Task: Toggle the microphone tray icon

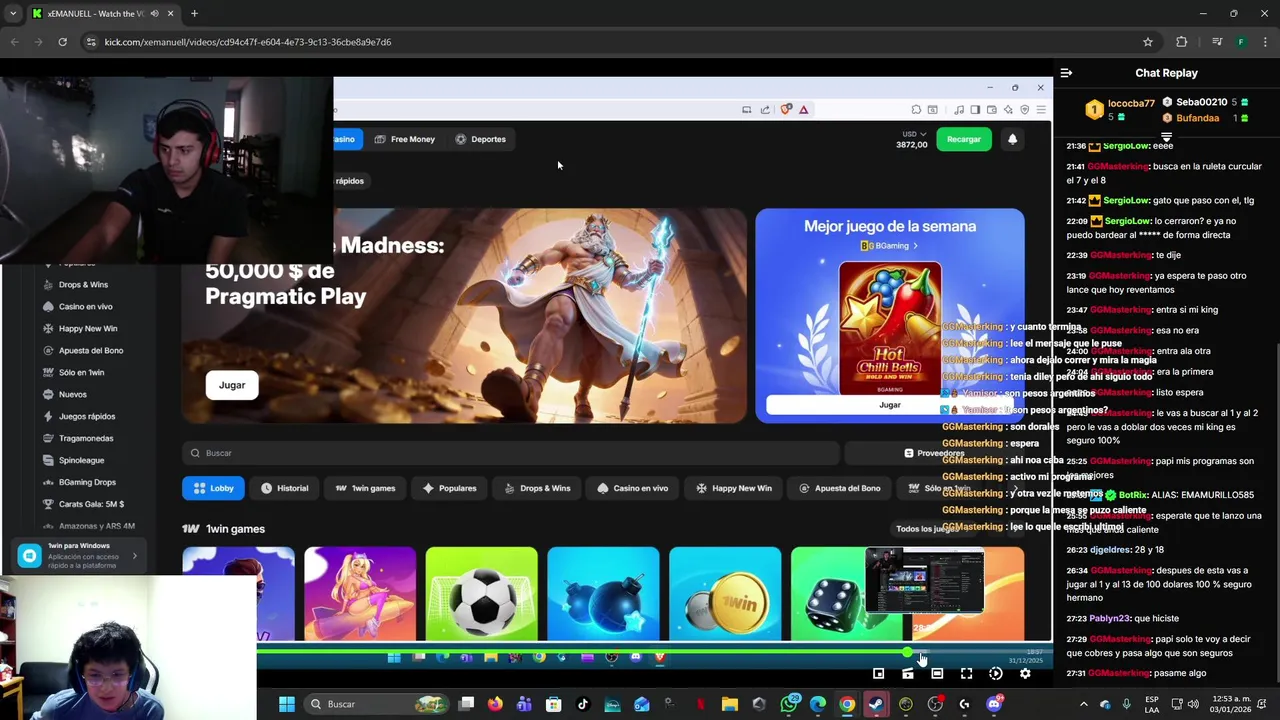Action: [x=1127, y=704]
